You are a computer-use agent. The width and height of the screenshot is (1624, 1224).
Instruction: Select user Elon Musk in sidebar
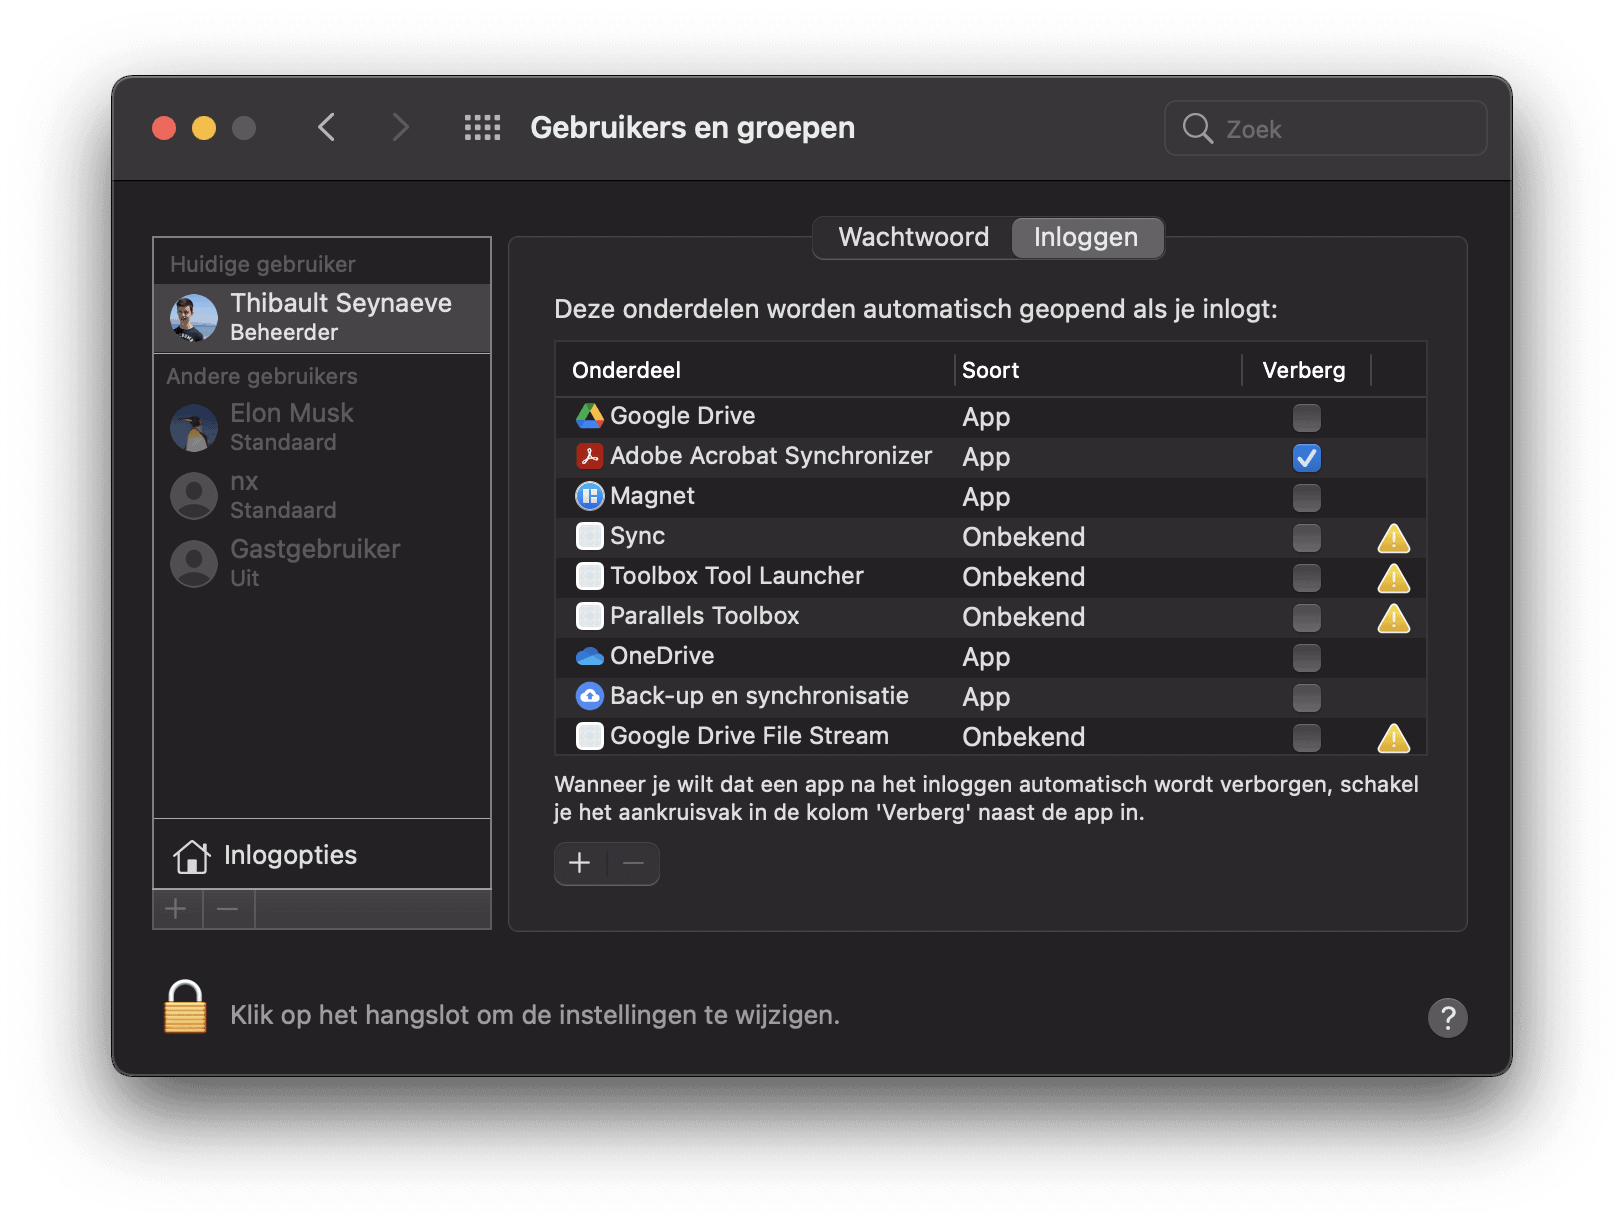291,427
